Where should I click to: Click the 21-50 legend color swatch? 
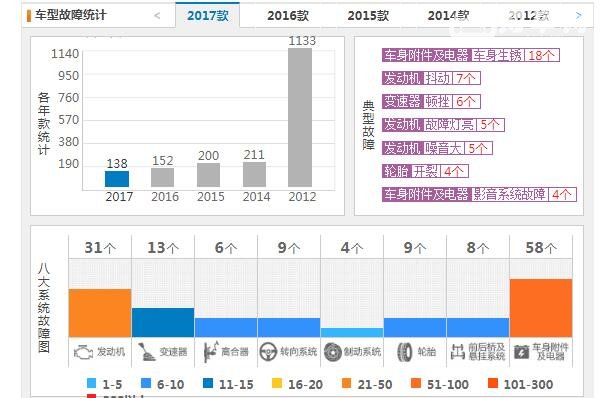click(x=346, y=383)
